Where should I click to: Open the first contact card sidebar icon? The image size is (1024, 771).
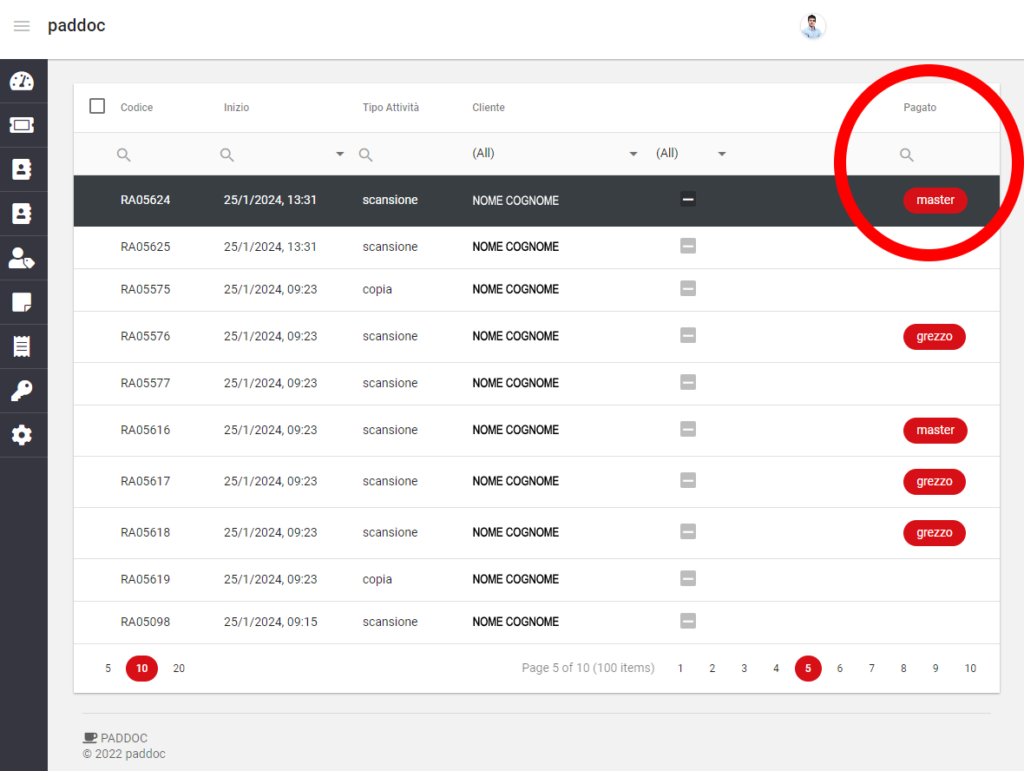22,169
